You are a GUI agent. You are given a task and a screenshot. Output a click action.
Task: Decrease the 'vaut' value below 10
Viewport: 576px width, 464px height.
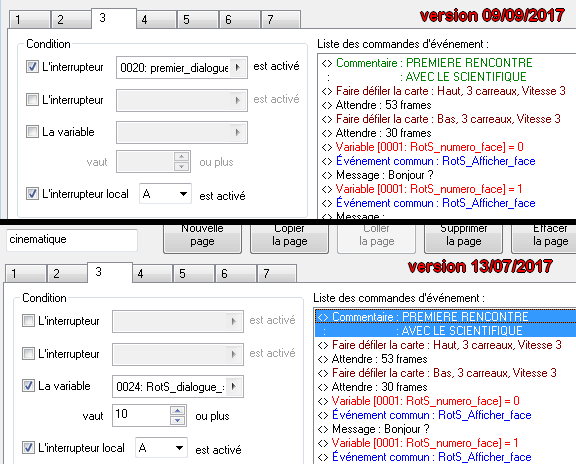pos(178,420)
